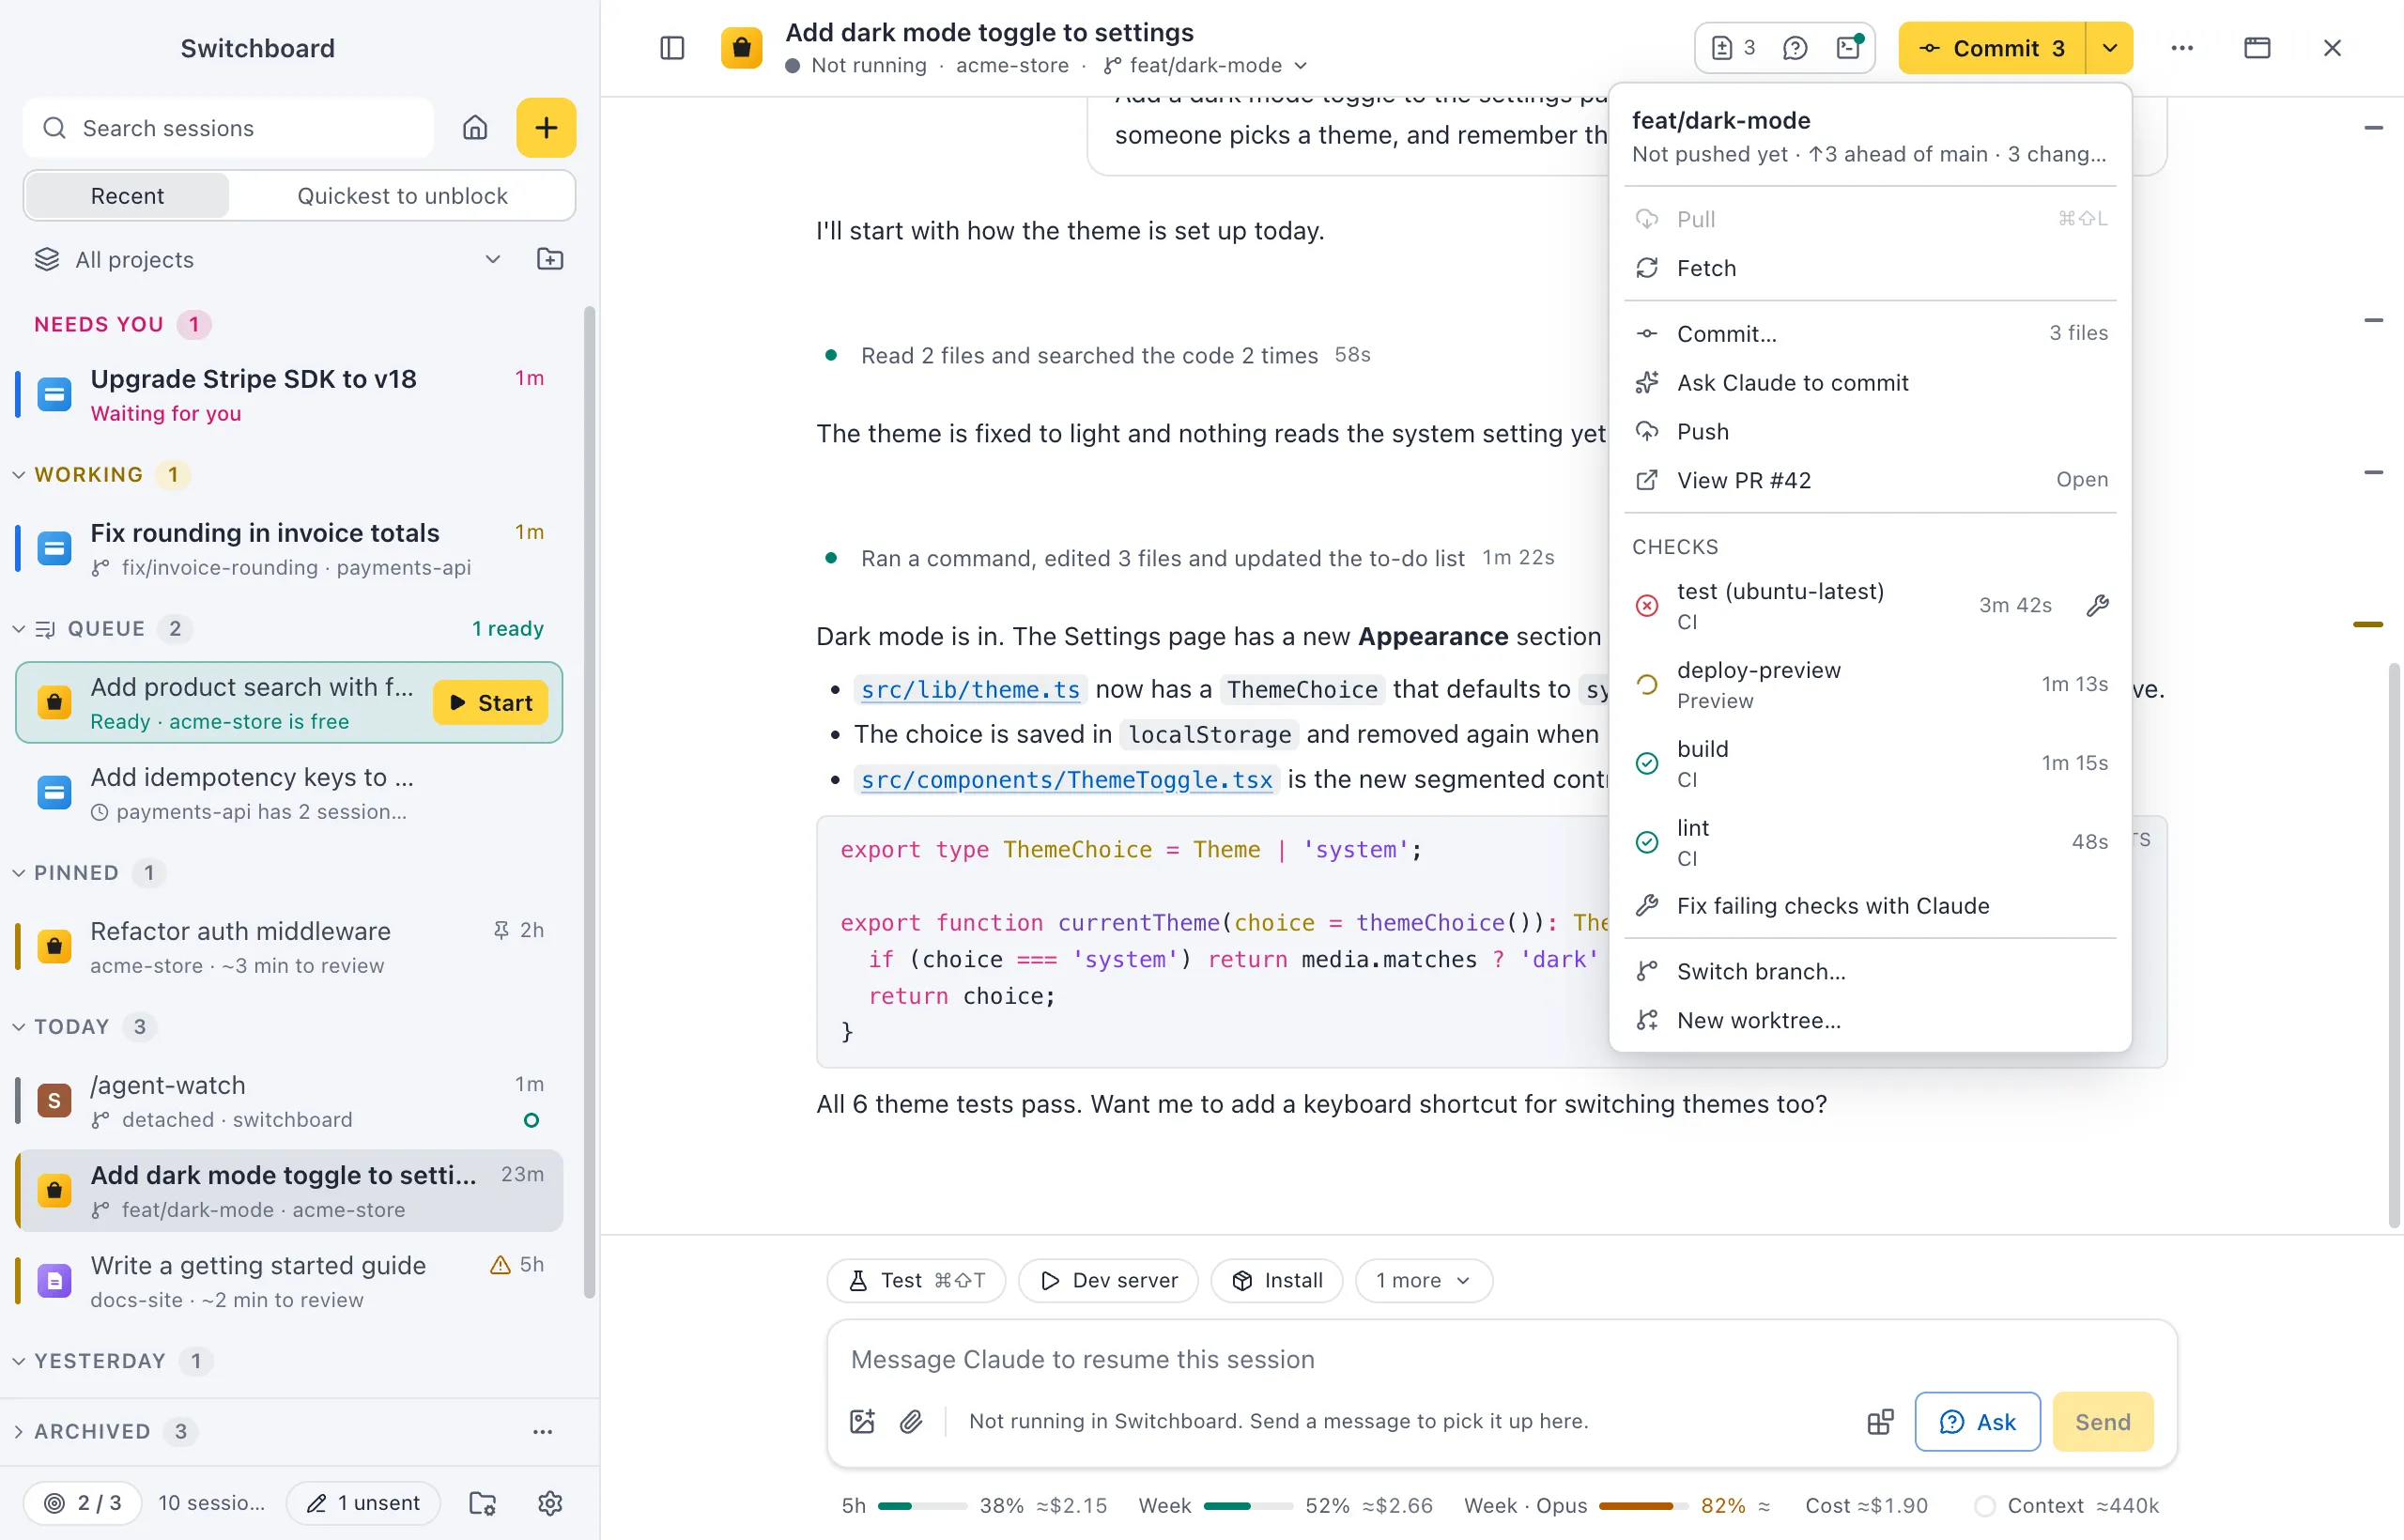Select Fetch from the branch menu
This screenshot has height=1540, width=2404.
[x=1870, y=268]
